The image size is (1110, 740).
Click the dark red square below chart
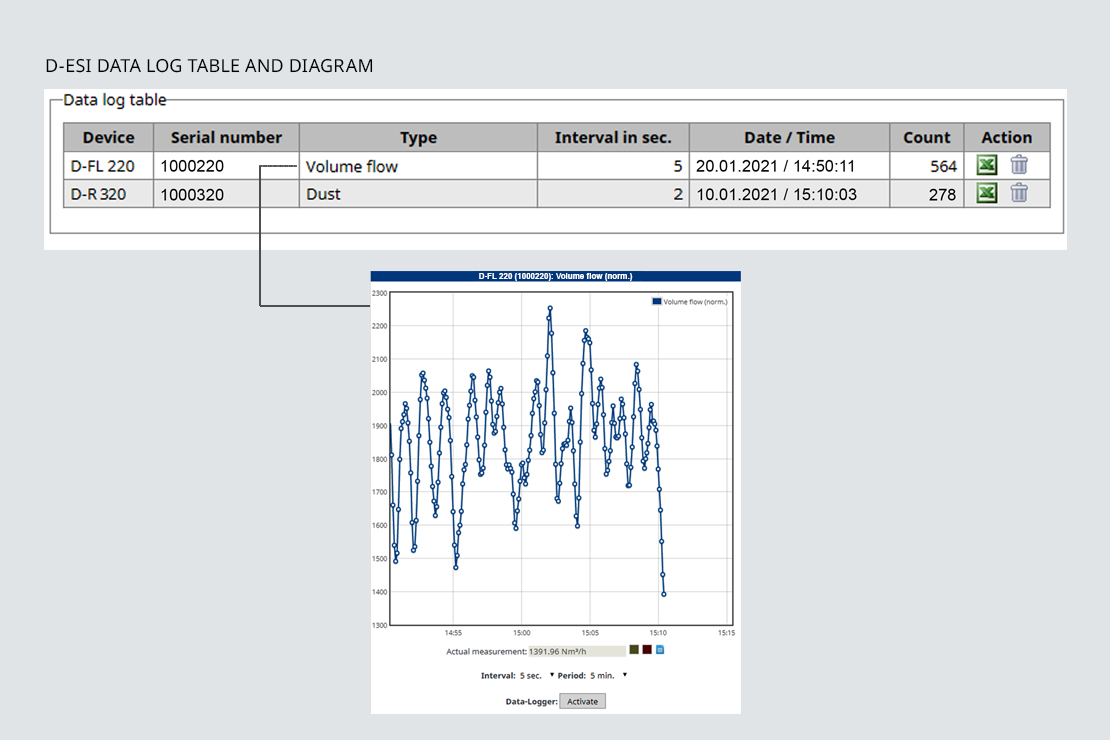point(647,650)
